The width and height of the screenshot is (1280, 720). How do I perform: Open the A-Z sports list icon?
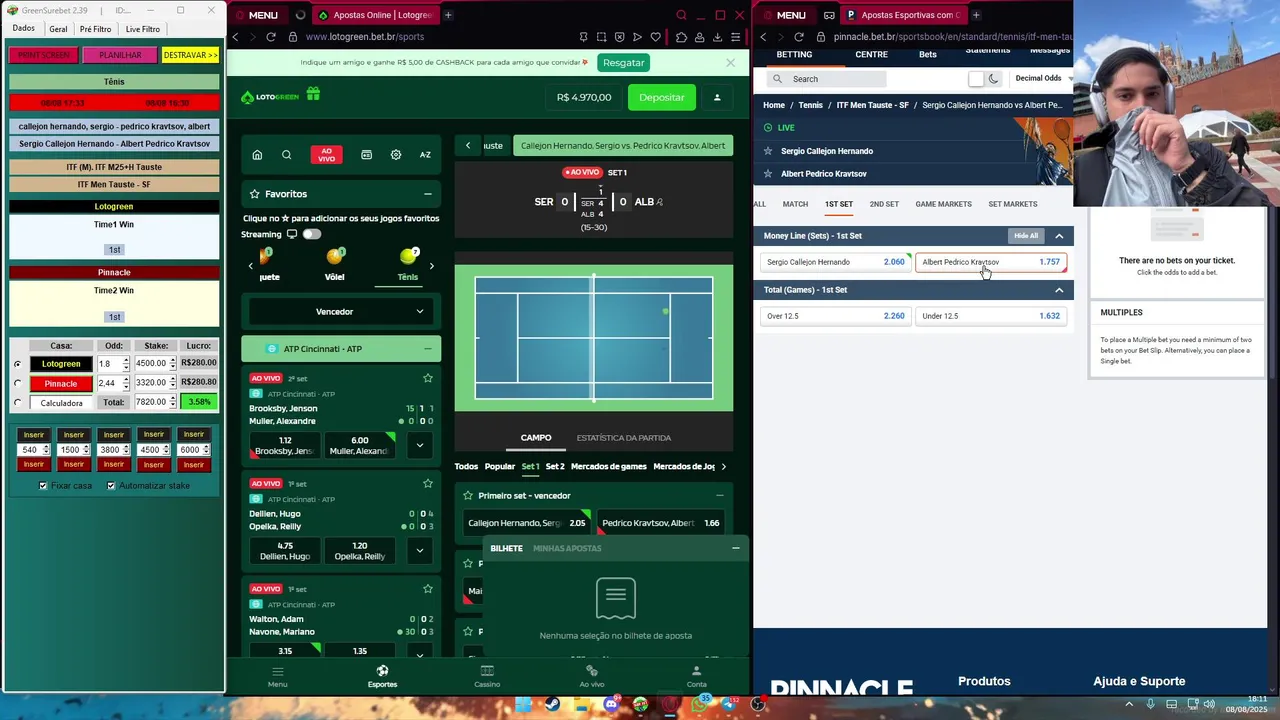[x=425, y=155]
